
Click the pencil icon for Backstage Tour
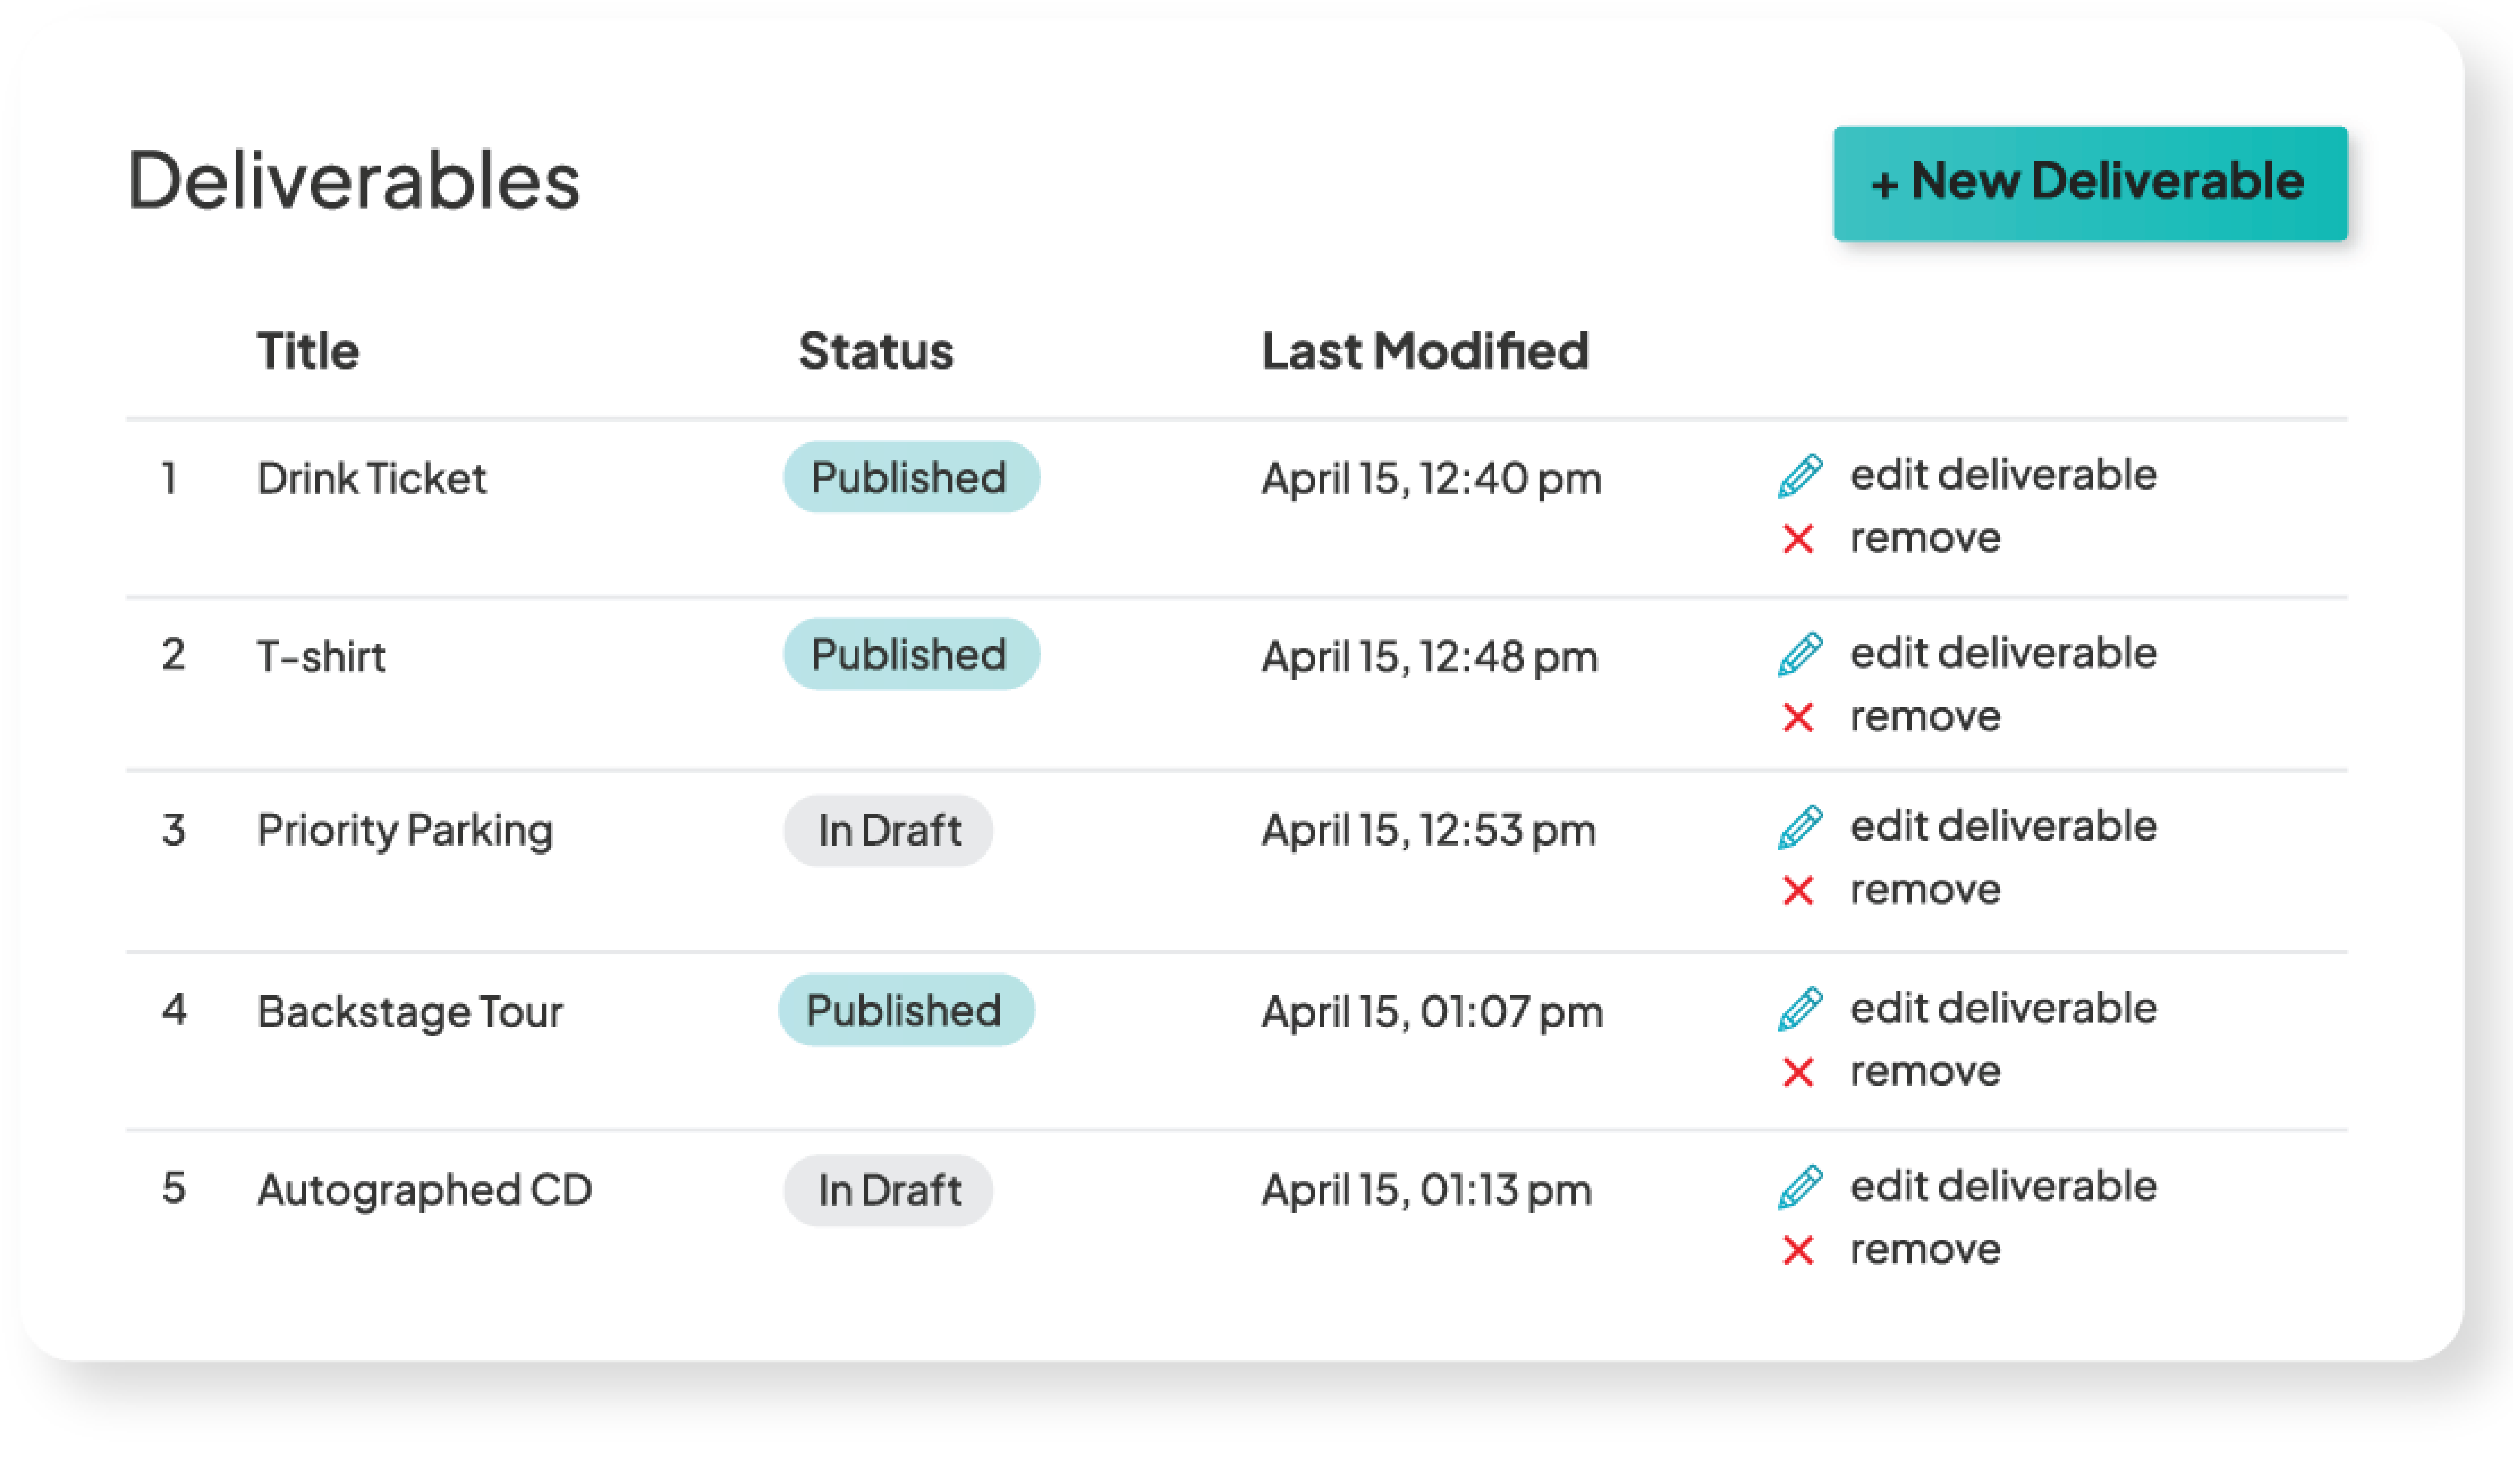(x=1799, y=1009)
